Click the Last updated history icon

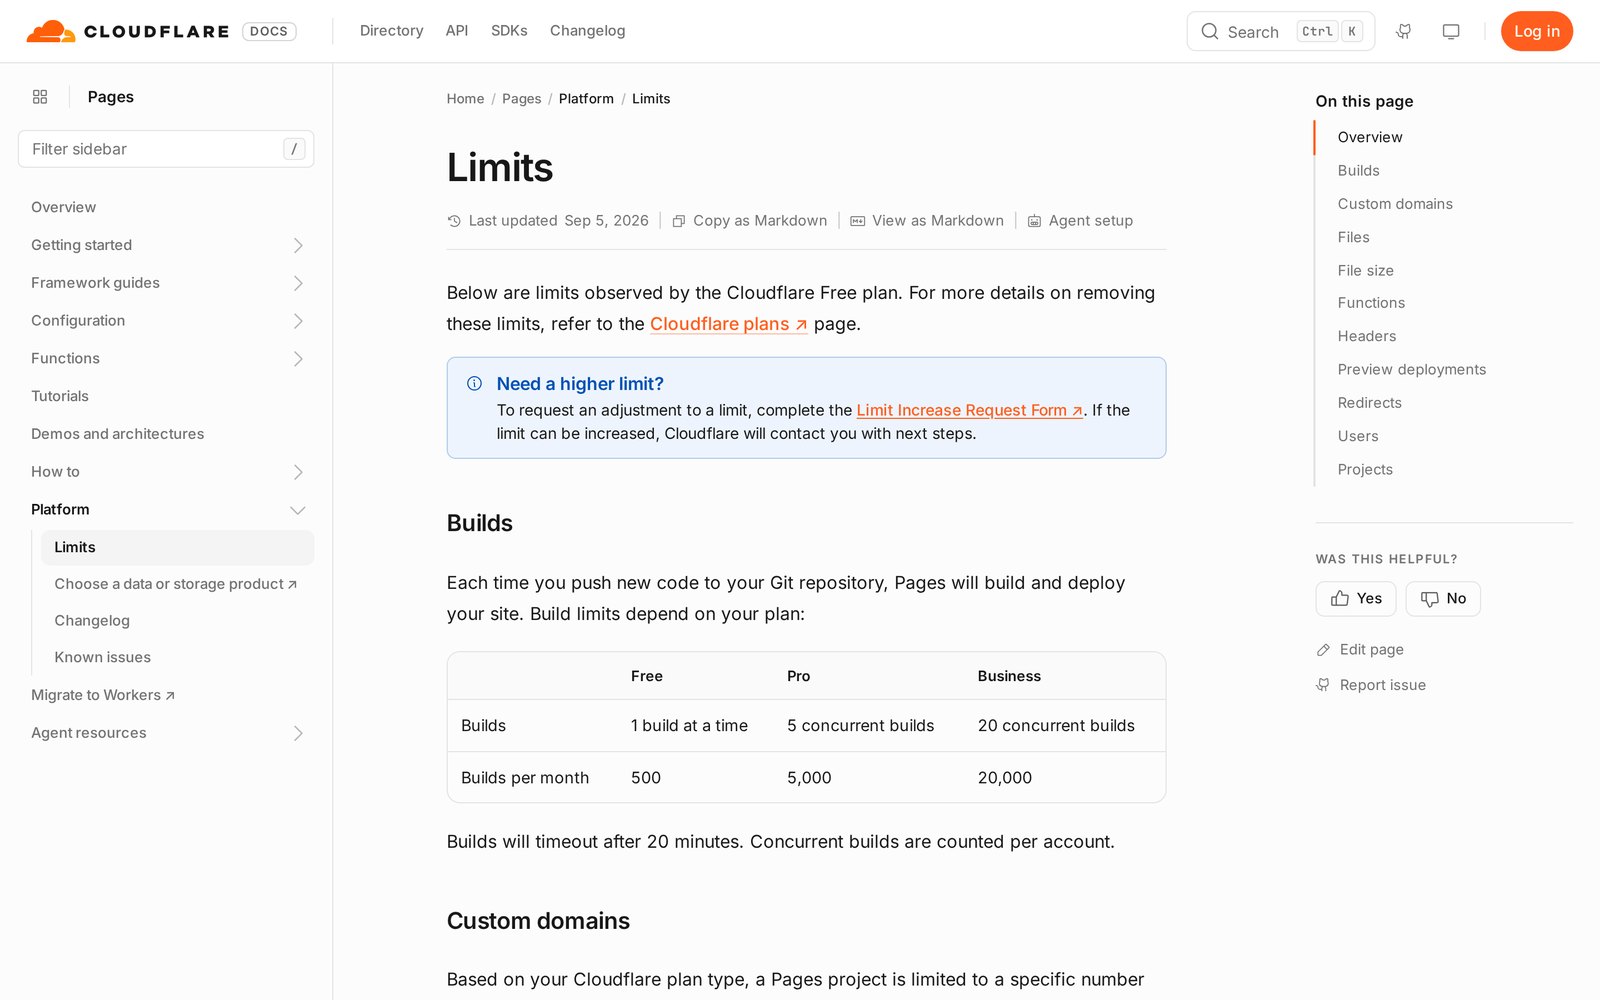(454, 221)
